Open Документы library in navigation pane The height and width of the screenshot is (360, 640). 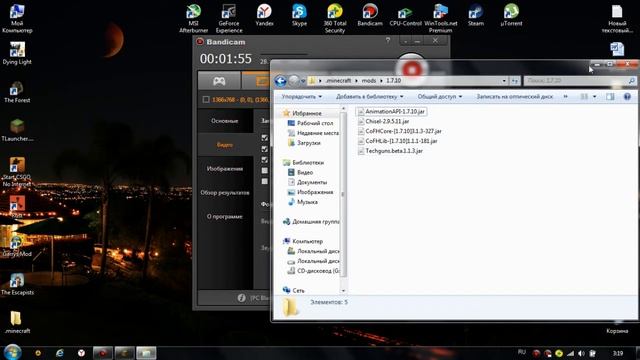[307, 182]
